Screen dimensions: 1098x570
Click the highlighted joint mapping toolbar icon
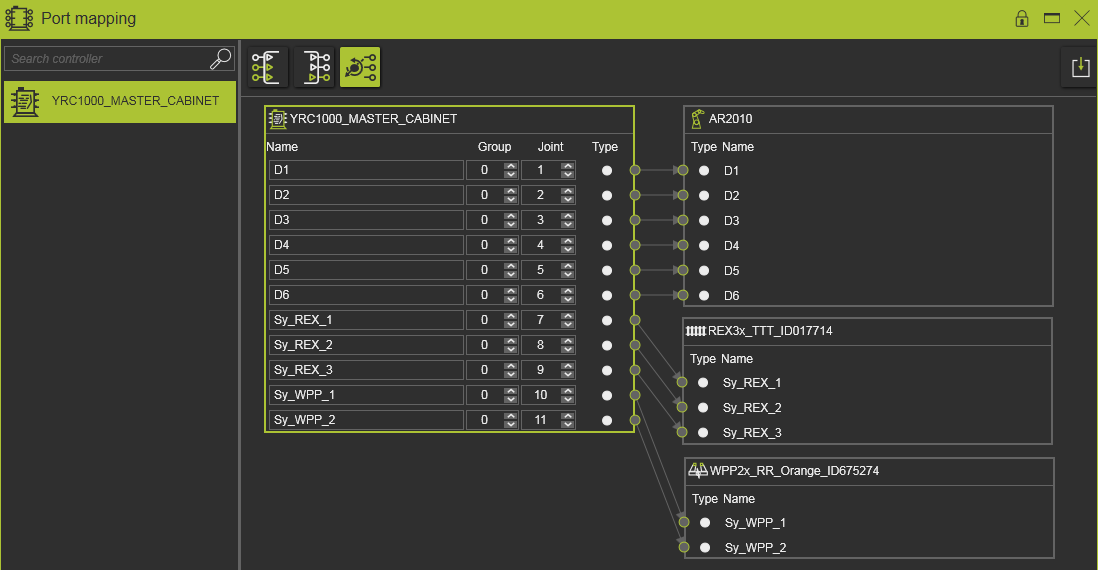[360, 67]
